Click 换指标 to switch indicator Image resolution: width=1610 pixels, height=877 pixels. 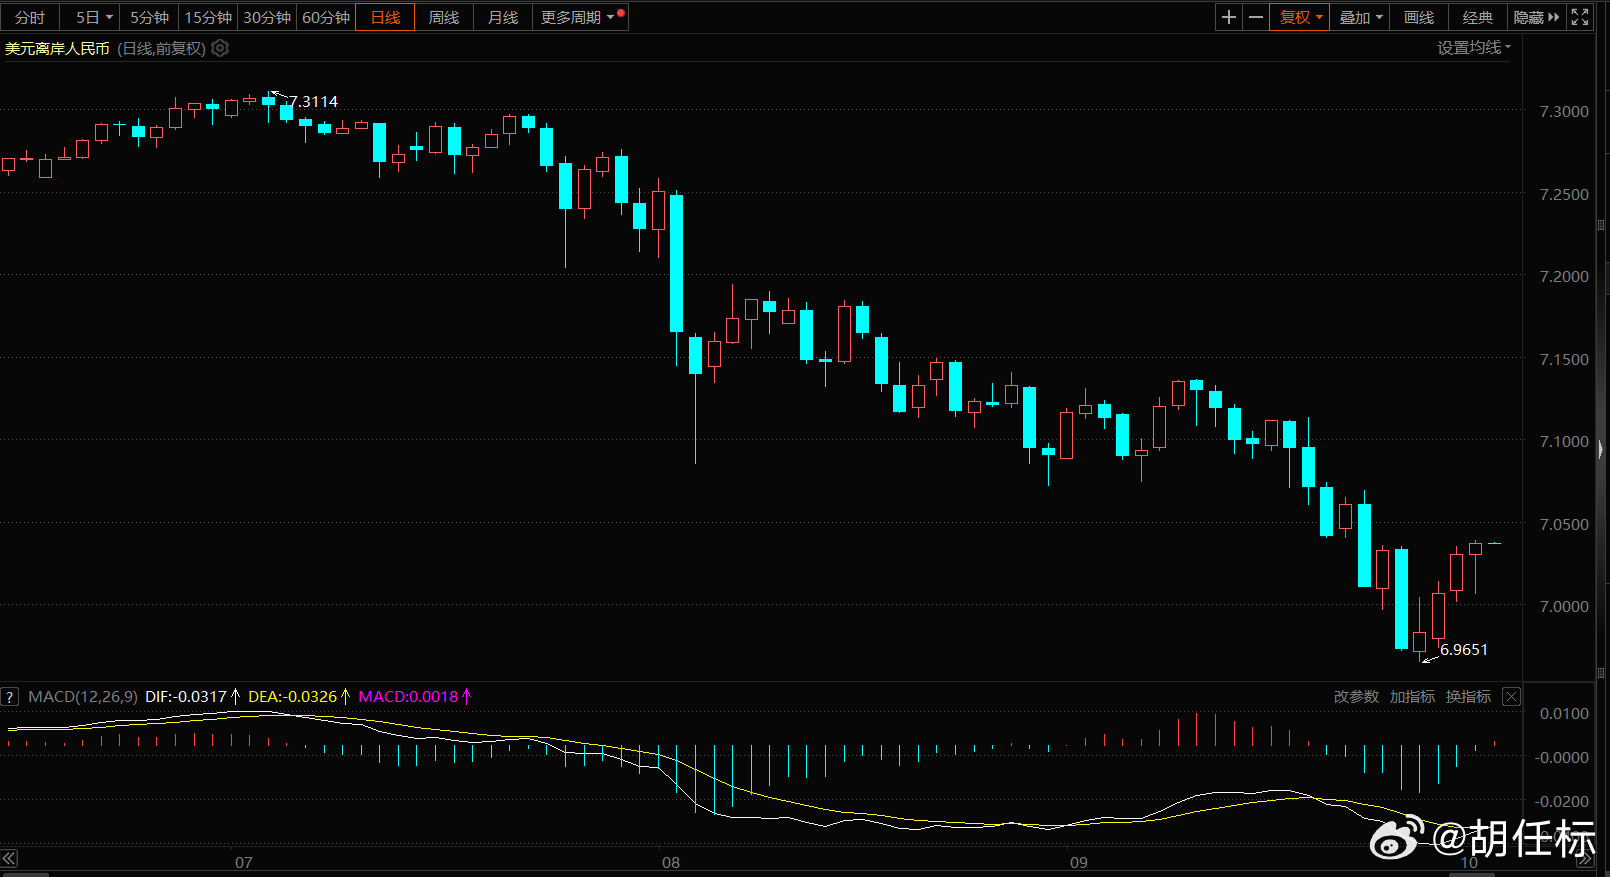point(1468,696)
